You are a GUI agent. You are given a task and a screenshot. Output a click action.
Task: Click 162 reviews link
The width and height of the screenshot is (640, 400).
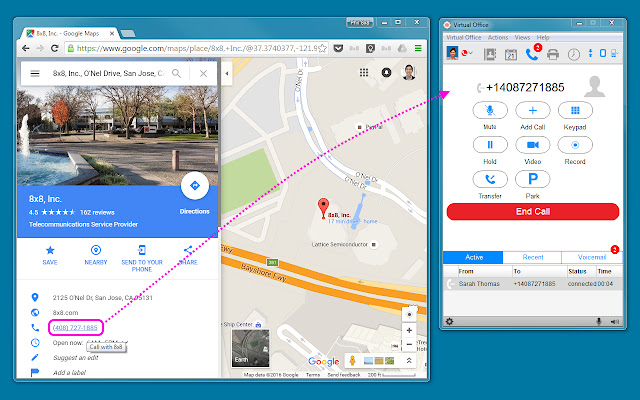(x=97, y=212)
